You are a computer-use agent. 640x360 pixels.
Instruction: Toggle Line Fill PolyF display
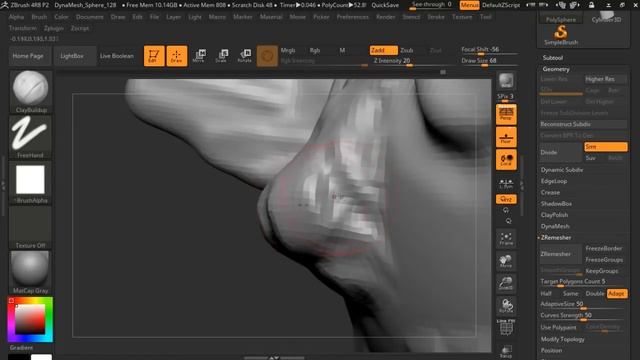pyautogui.click(x=506, y=328)
